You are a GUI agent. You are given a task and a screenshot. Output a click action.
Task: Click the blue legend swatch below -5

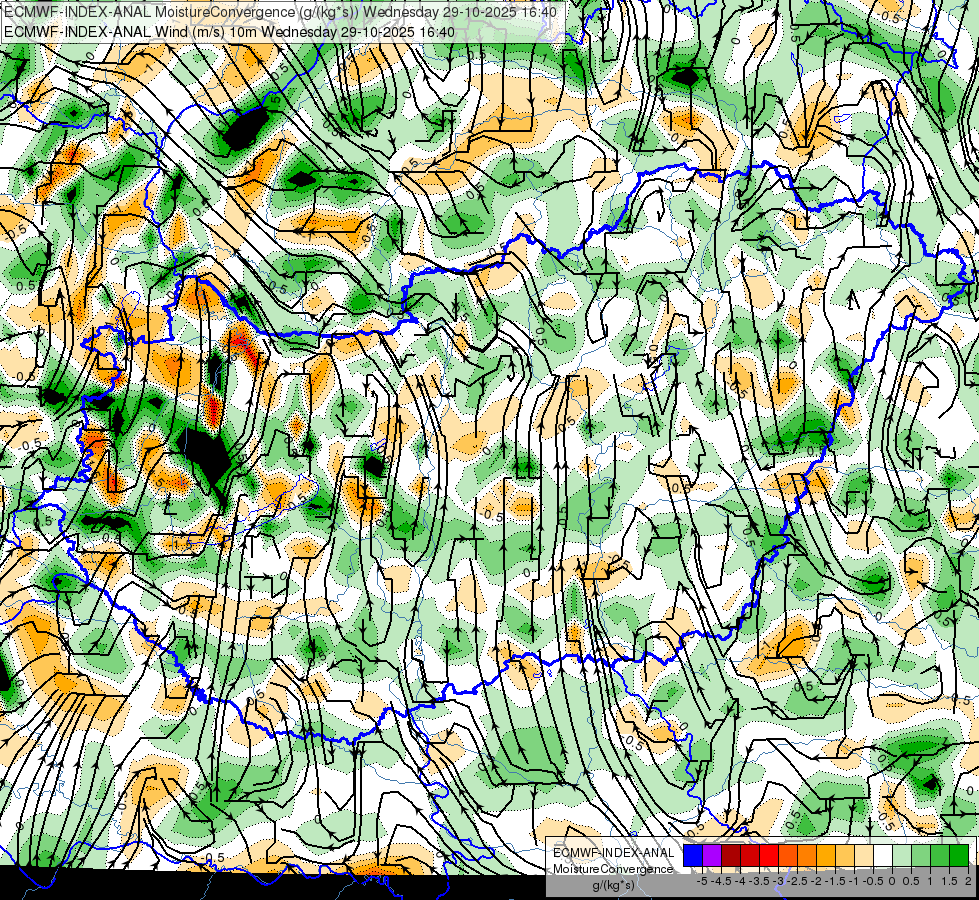[693, 856]
